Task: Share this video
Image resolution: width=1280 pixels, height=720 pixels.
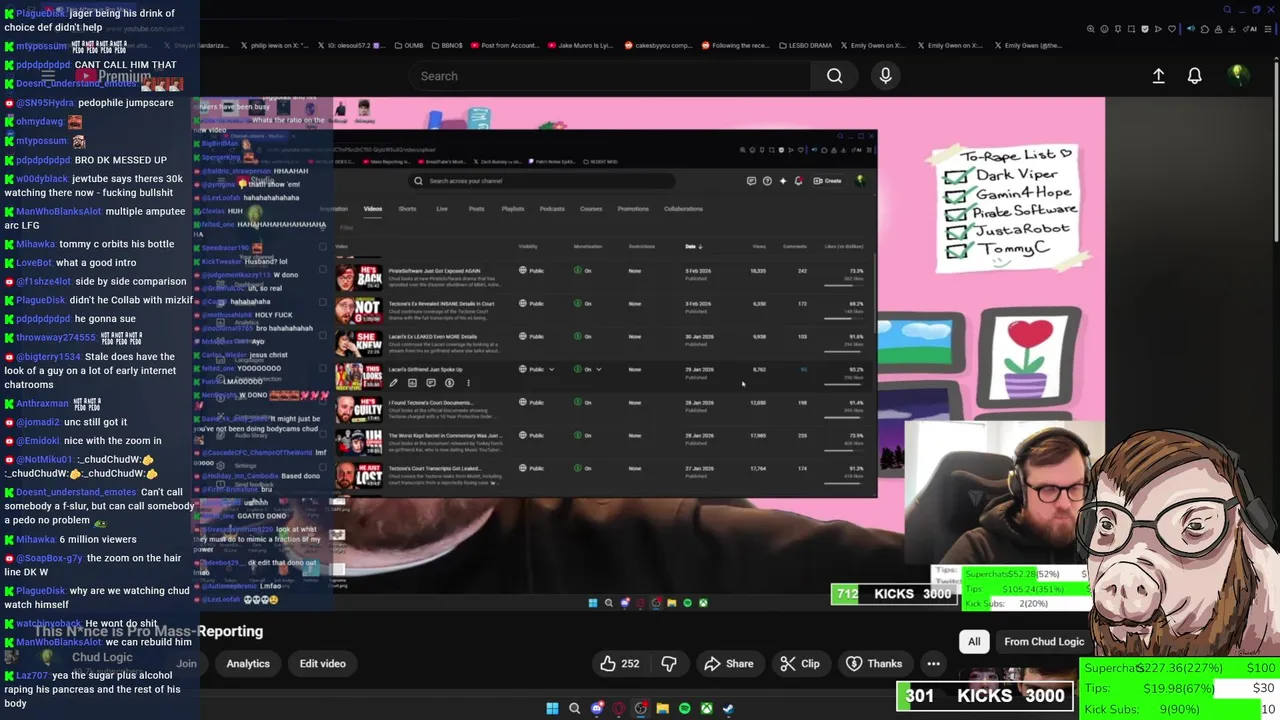Action: 729,664
